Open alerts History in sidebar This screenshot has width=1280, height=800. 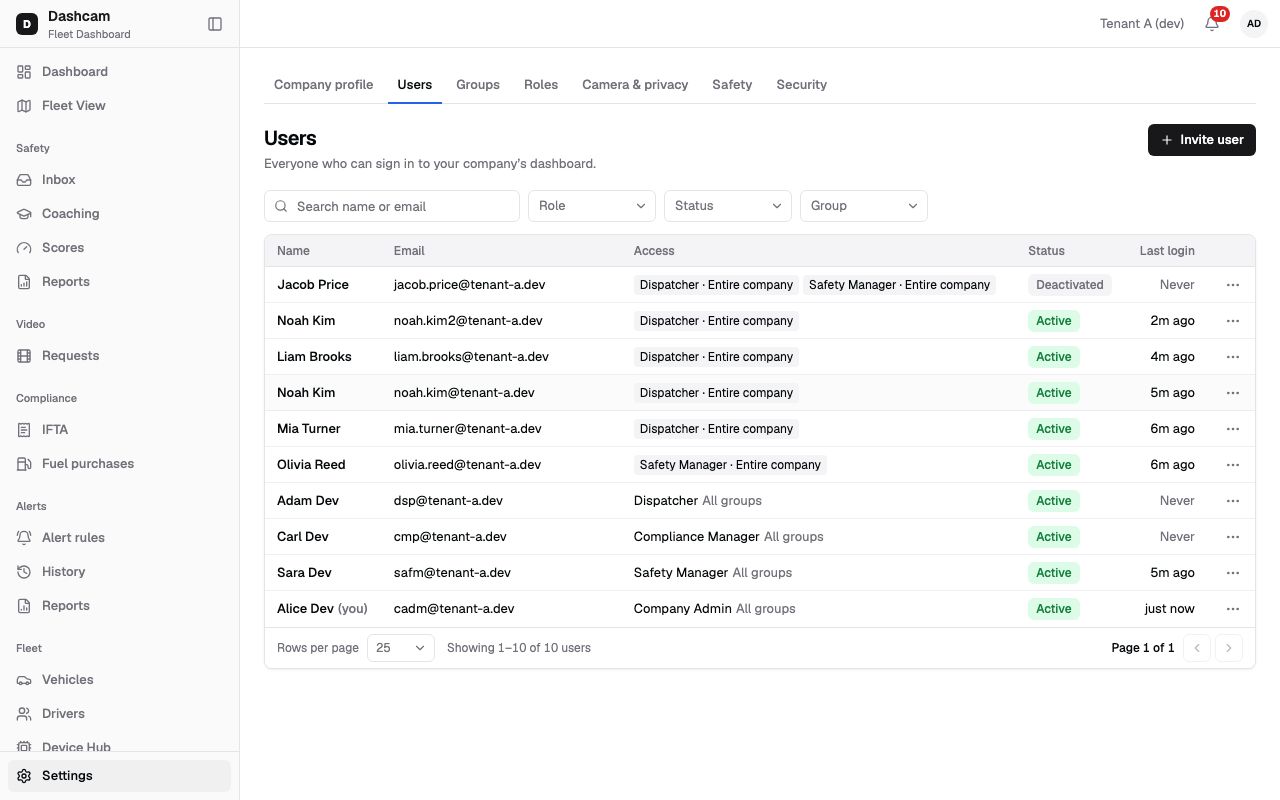coord(119,572)
